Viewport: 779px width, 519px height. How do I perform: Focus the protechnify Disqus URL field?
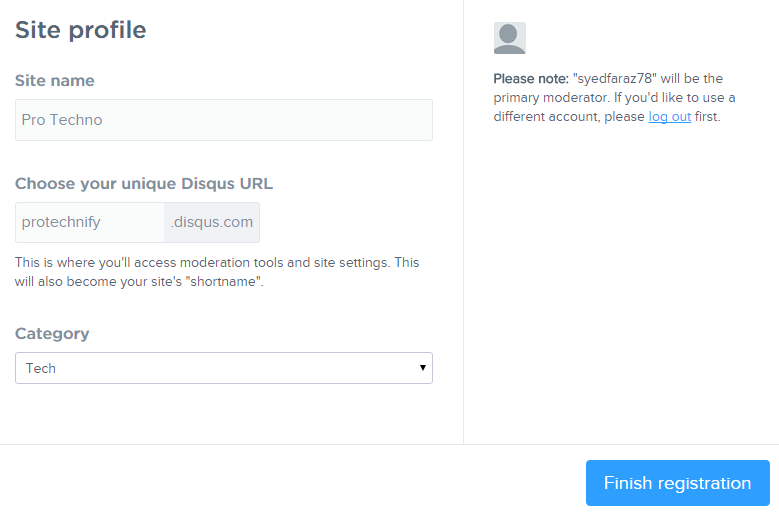point(89,222)
